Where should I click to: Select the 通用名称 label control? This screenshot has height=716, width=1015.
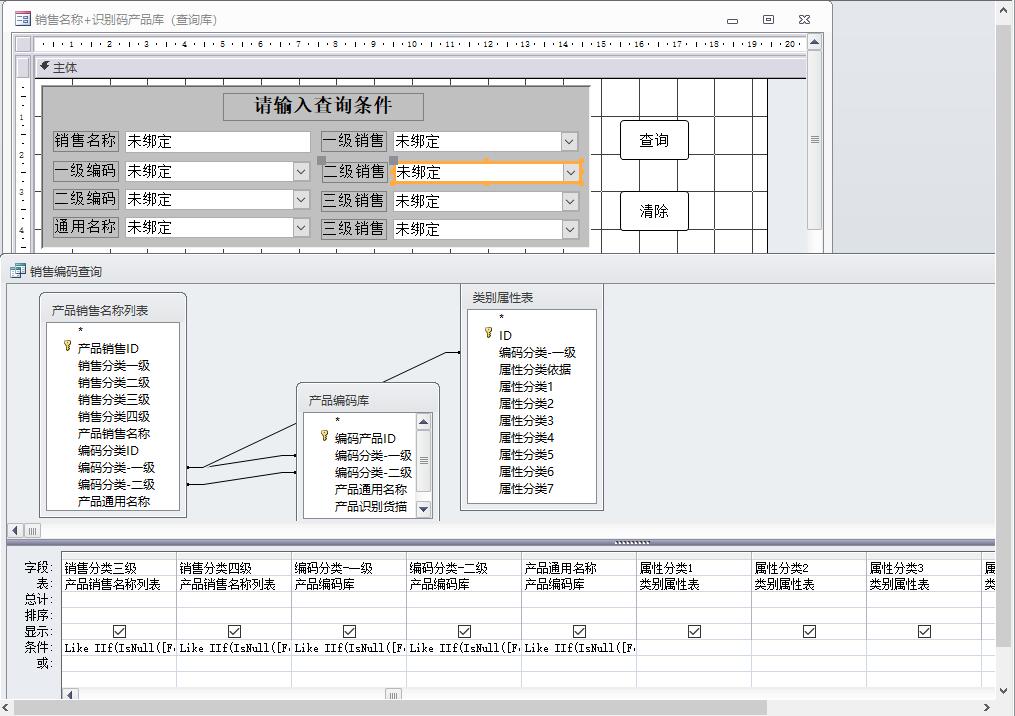pyautogui.click(x=85, y=227)
